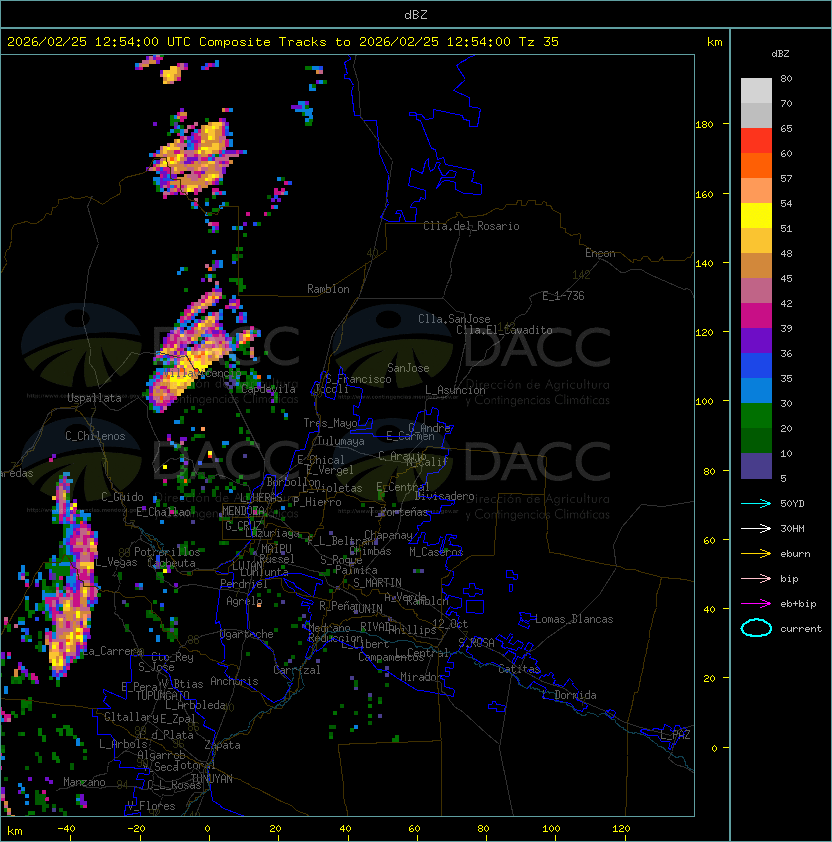Click the cyan 50YD arrow legend icon
Image resolution: width=832 pixels, height=842 pixels.
756,503
